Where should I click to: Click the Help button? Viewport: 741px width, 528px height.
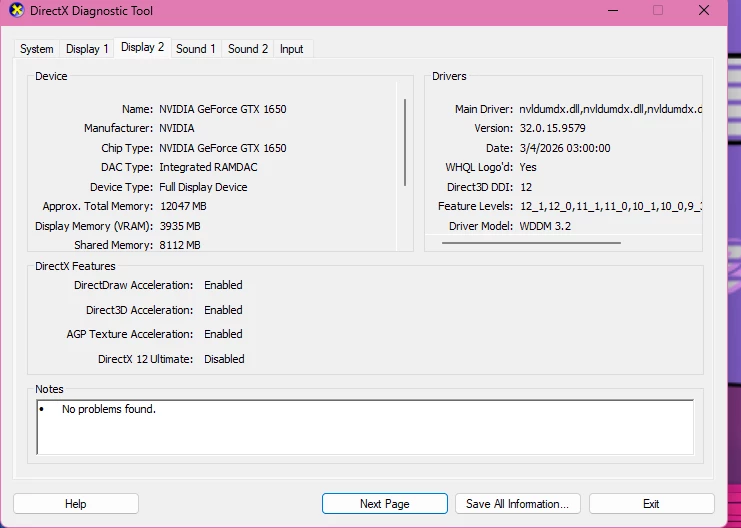pos(76,504)
